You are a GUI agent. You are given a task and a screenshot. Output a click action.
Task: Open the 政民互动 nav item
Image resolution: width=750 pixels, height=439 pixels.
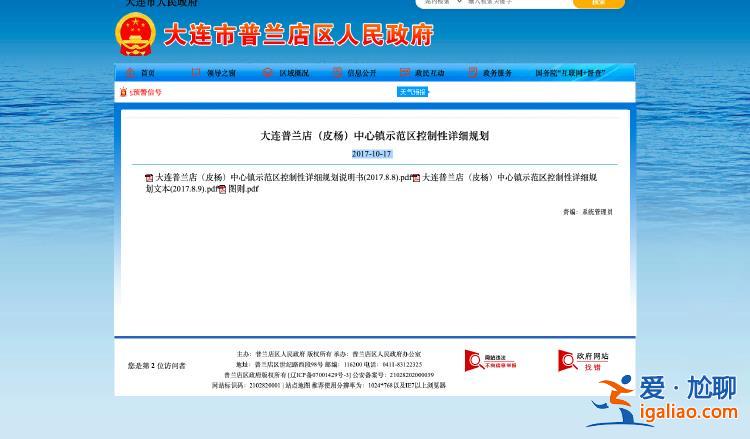pyautogui.click(x=430, y=73)
